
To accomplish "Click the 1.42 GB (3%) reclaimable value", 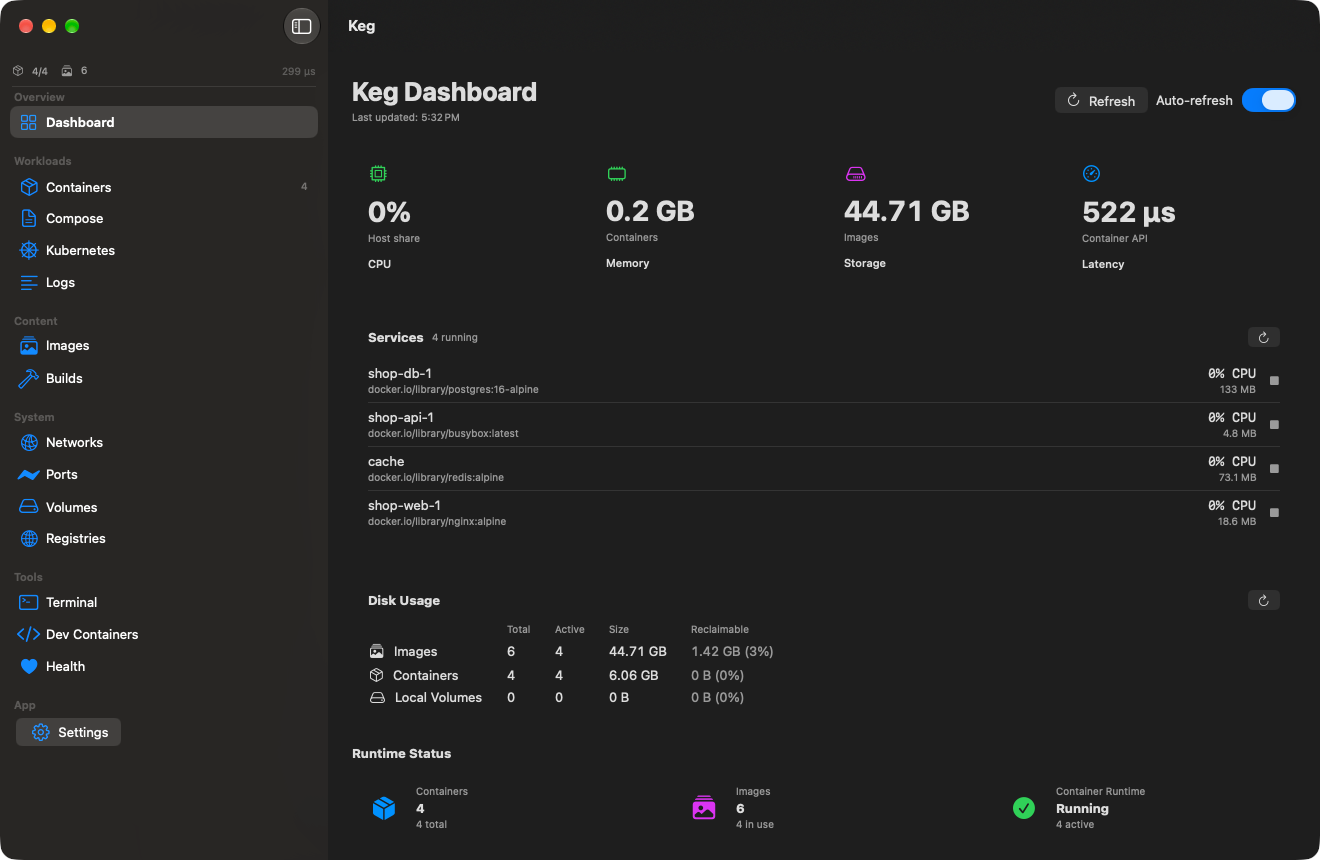I will pyautogui.click(x=732, y=651).
